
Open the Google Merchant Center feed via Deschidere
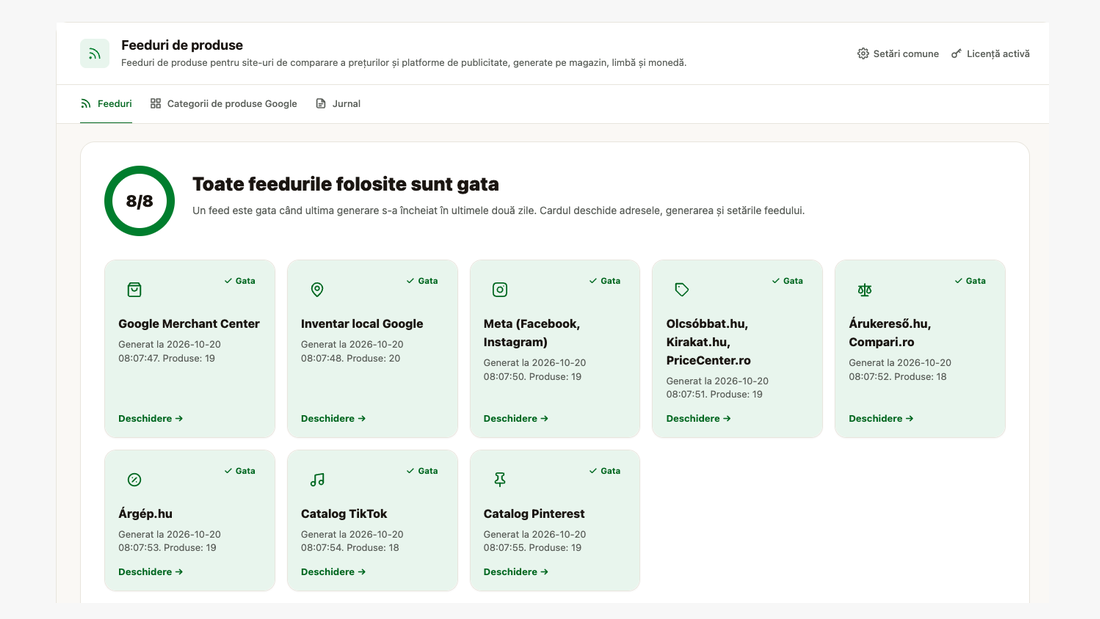click(x=151, y=418)
